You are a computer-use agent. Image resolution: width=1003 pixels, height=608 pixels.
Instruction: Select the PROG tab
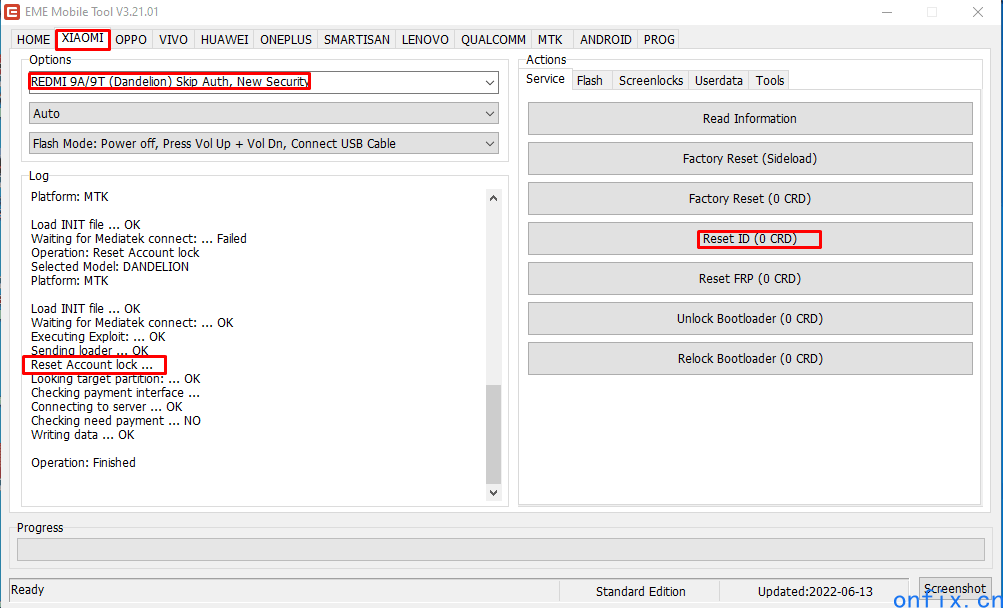(x=659, y=40)
